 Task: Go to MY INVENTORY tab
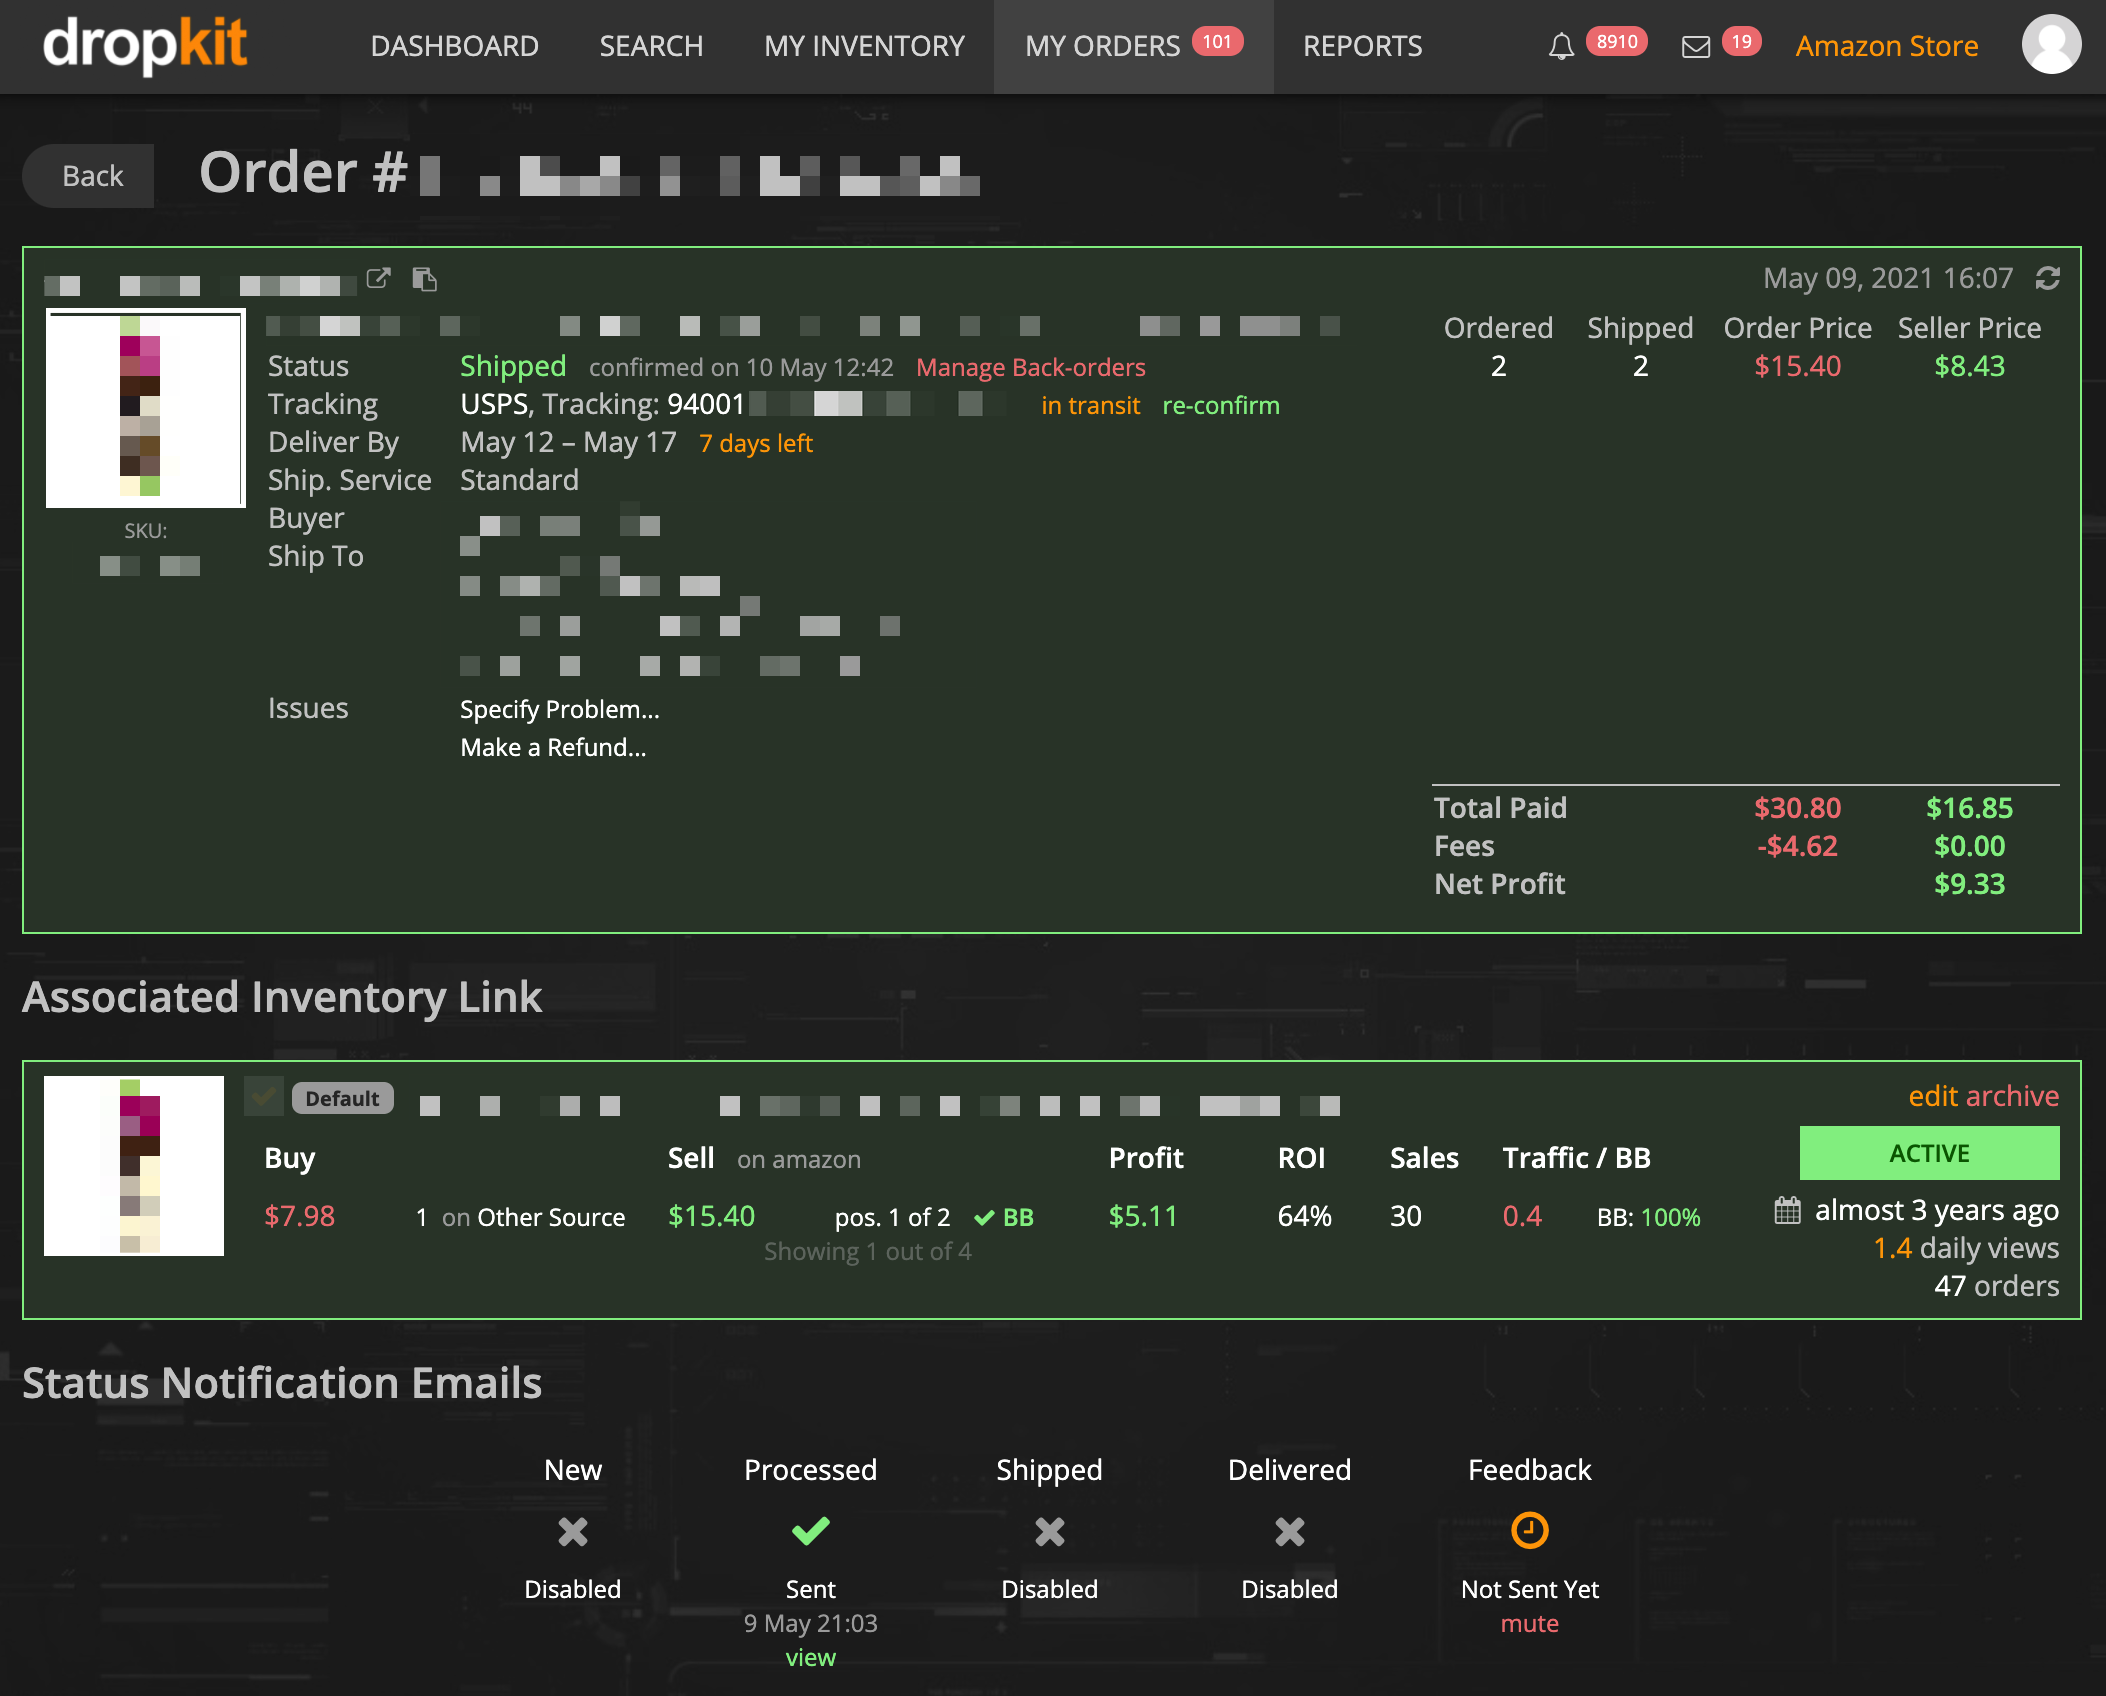tap(864, 46)
